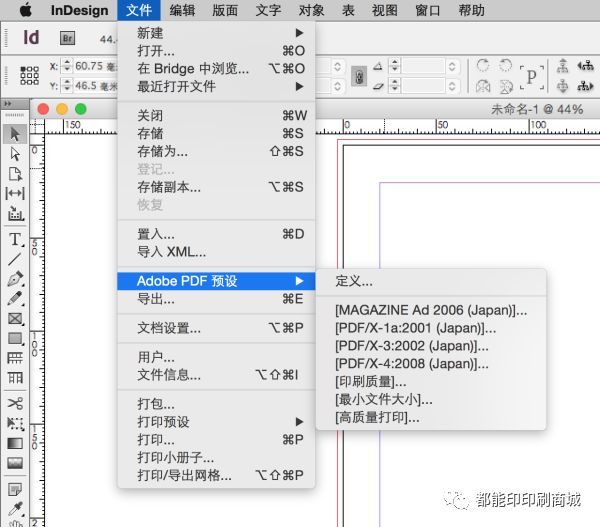Set the top-left reference point
The image size is (600, 527).
pyautogui.click(x=23, y=69)
